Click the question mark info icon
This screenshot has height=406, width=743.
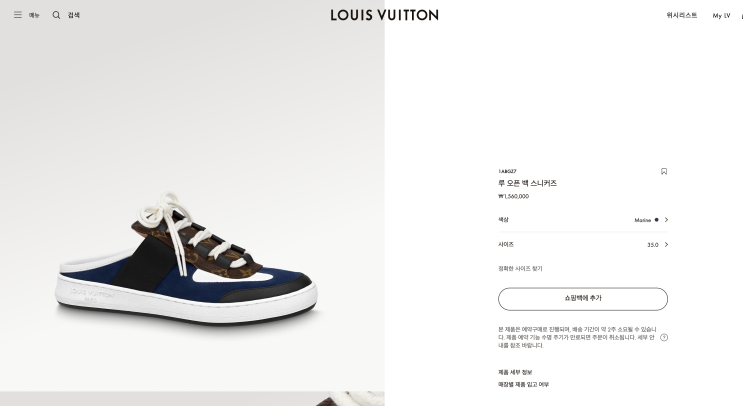pyautogui.click(x=664, y=337)
